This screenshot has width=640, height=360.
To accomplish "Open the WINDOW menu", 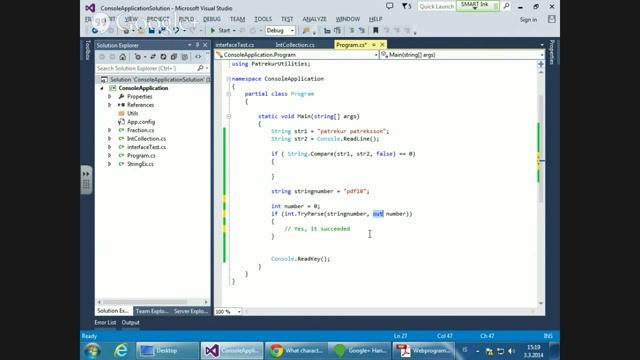I will 348,19.
